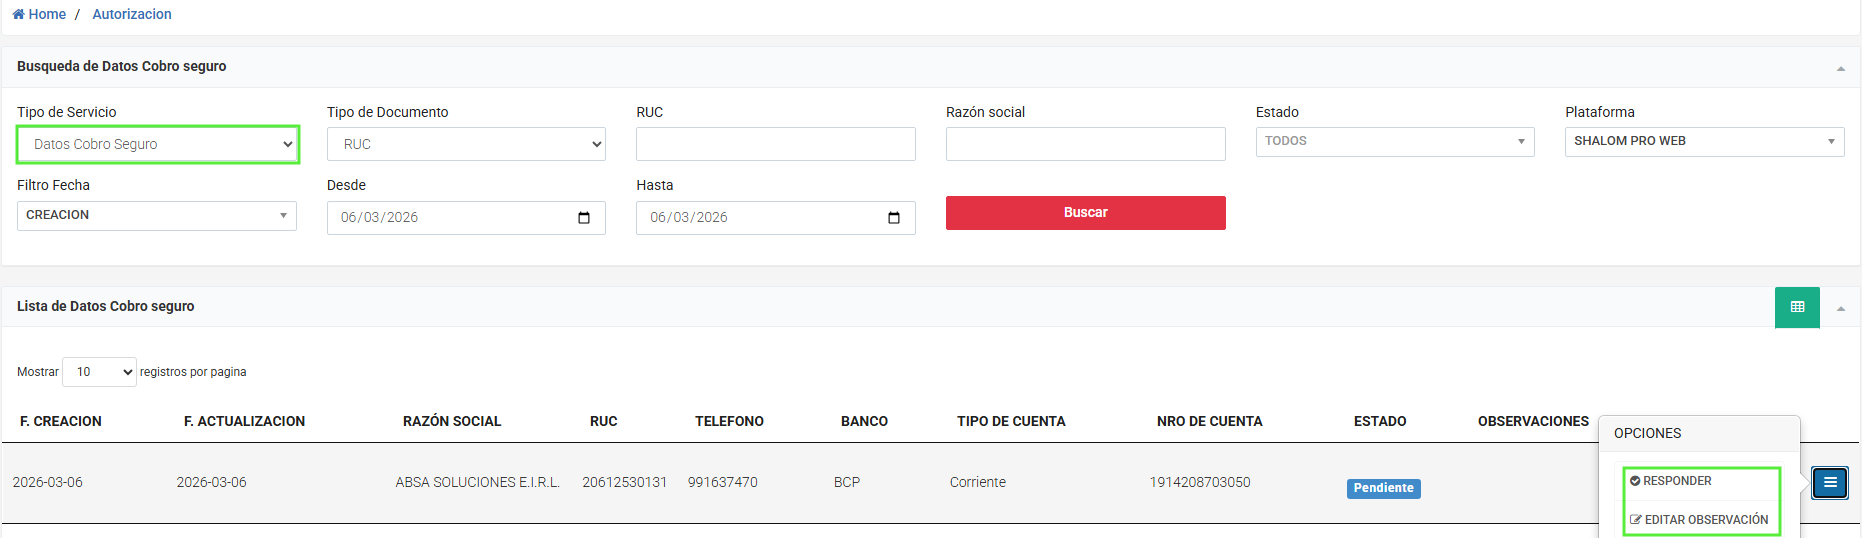
Task: Open the Tipo de Documento dropdown
Action: tap(466, 144)
